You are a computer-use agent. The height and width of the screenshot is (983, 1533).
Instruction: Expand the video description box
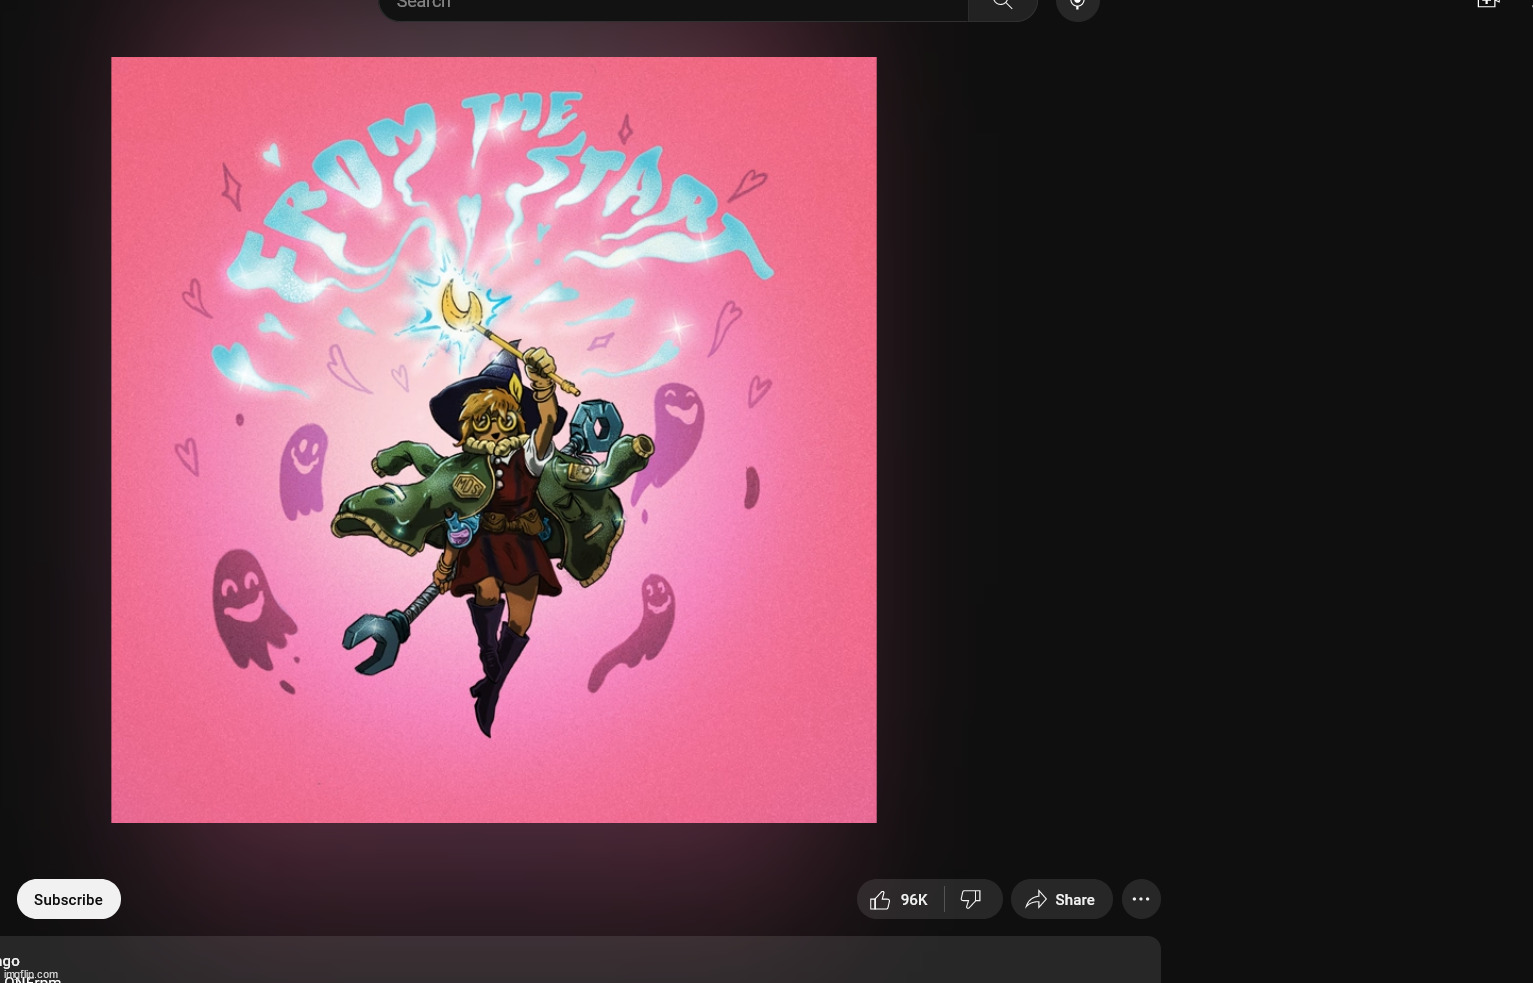point(580,960)
